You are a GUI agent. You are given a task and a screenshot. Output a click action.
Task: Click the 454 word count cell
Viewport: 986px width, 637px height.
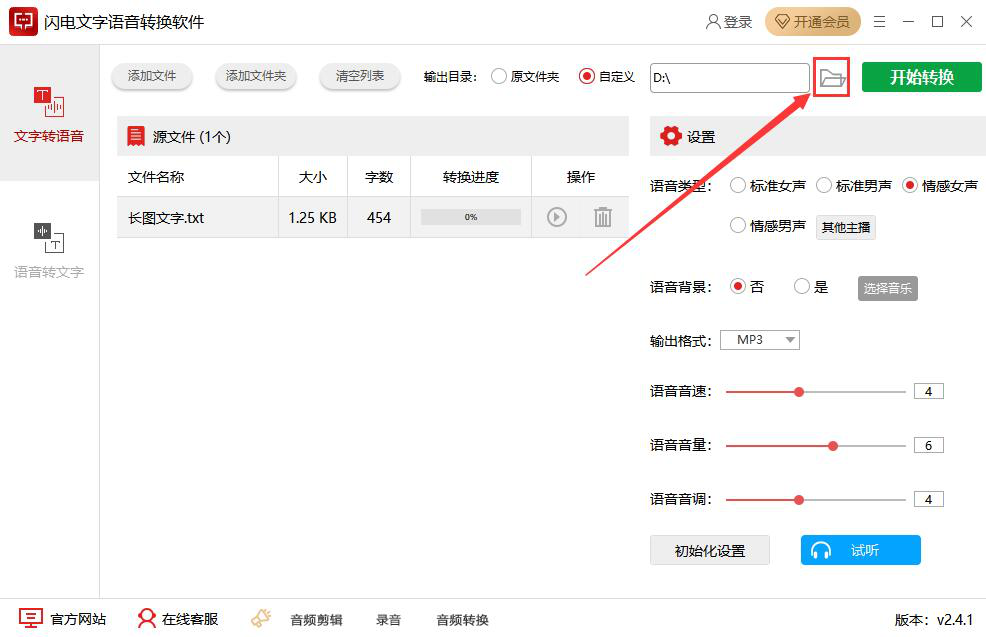pos(379,218)
